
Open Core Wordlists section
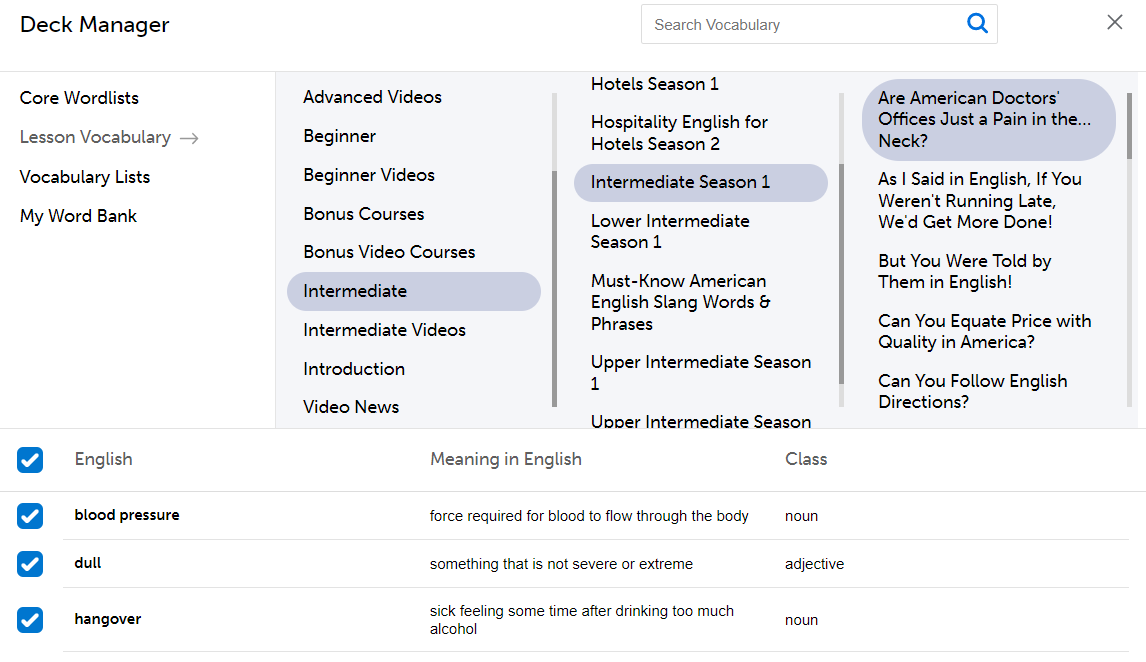[79, 98]
